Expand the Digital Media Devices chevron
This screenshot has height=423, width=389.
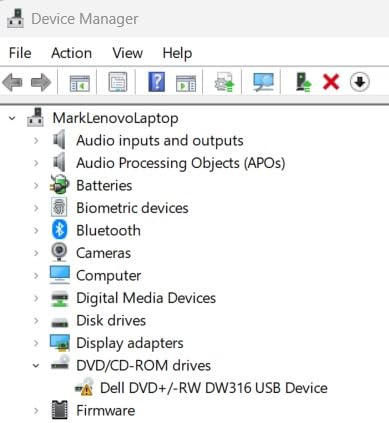coord(36,298)
